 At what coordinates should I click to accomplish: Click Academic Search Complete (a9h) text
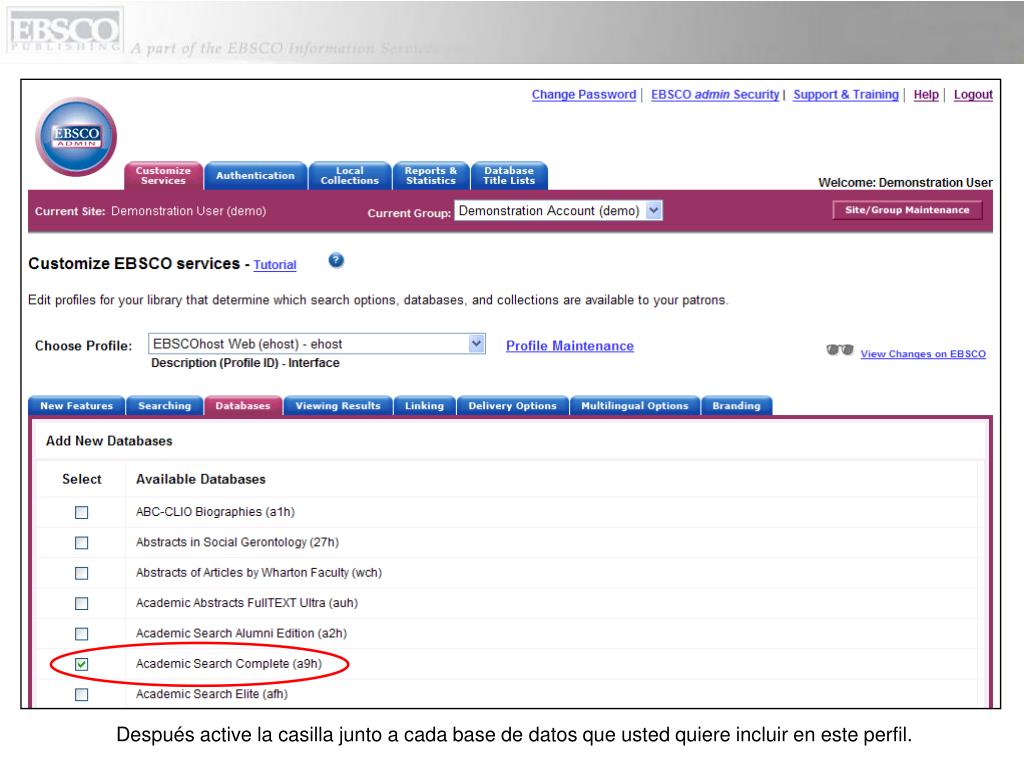229,664
